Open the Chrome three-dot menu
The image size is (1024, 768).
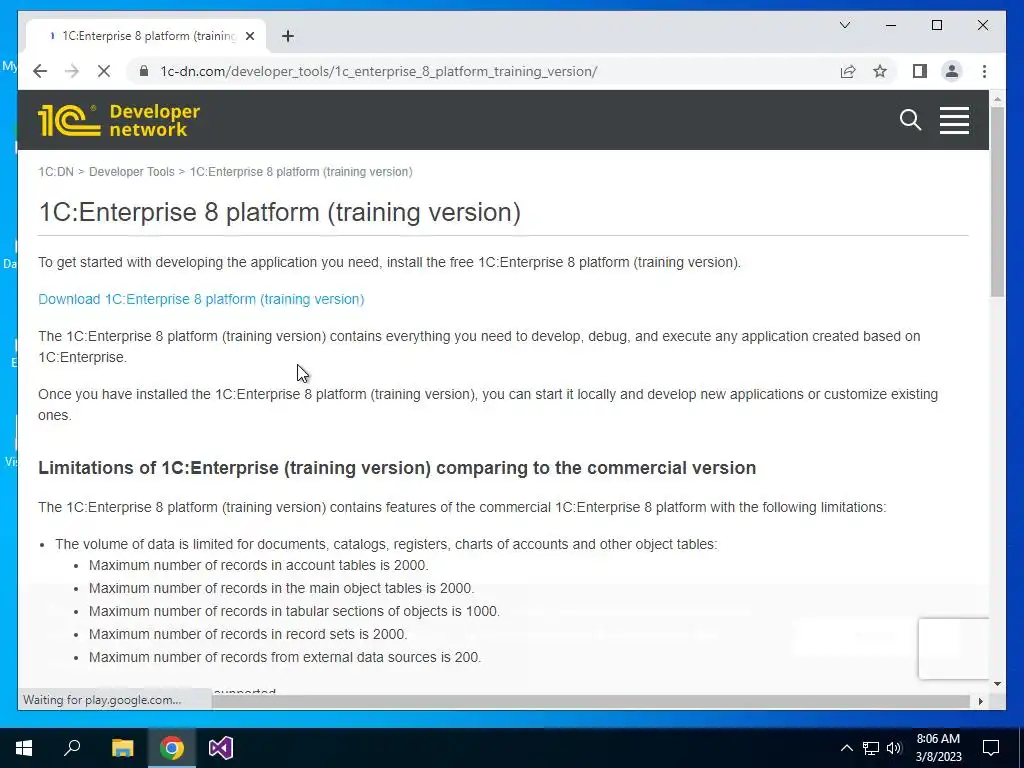984,71
